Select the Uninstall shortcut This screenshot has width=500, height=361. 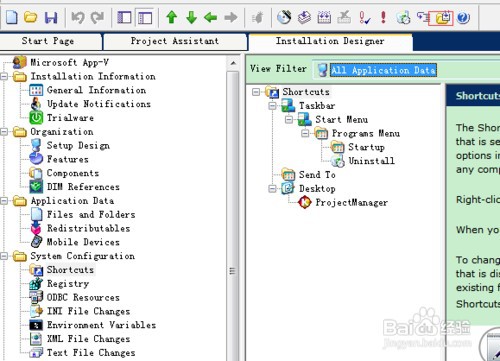[371, 161]
